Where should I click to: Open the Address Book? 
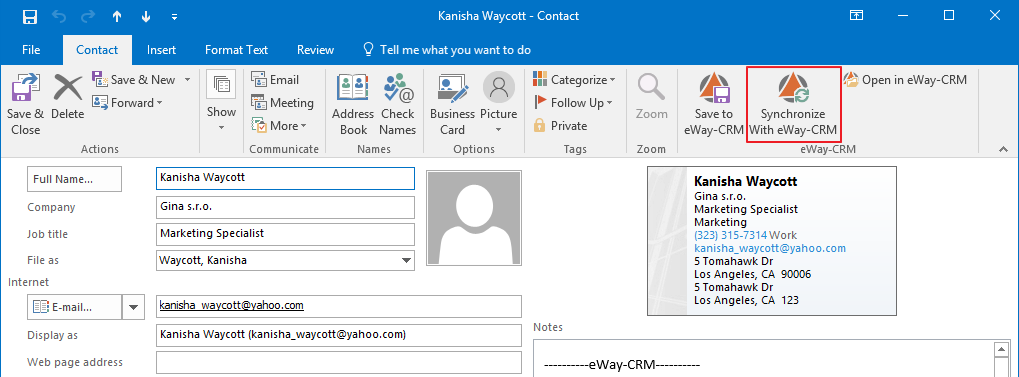(x=353, y=104)
